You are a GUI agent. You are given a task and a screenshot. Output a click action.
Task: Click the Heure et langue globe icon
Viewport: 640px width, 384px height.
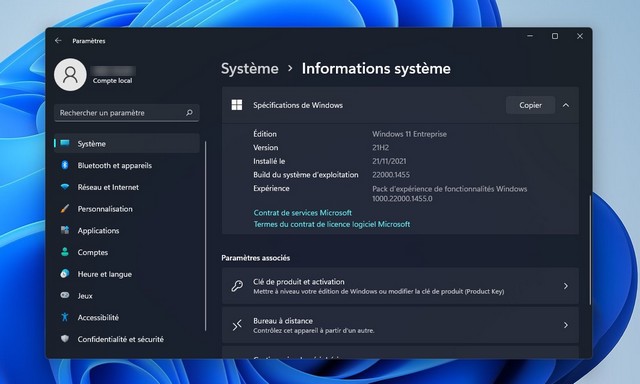[x=65, y=273]
